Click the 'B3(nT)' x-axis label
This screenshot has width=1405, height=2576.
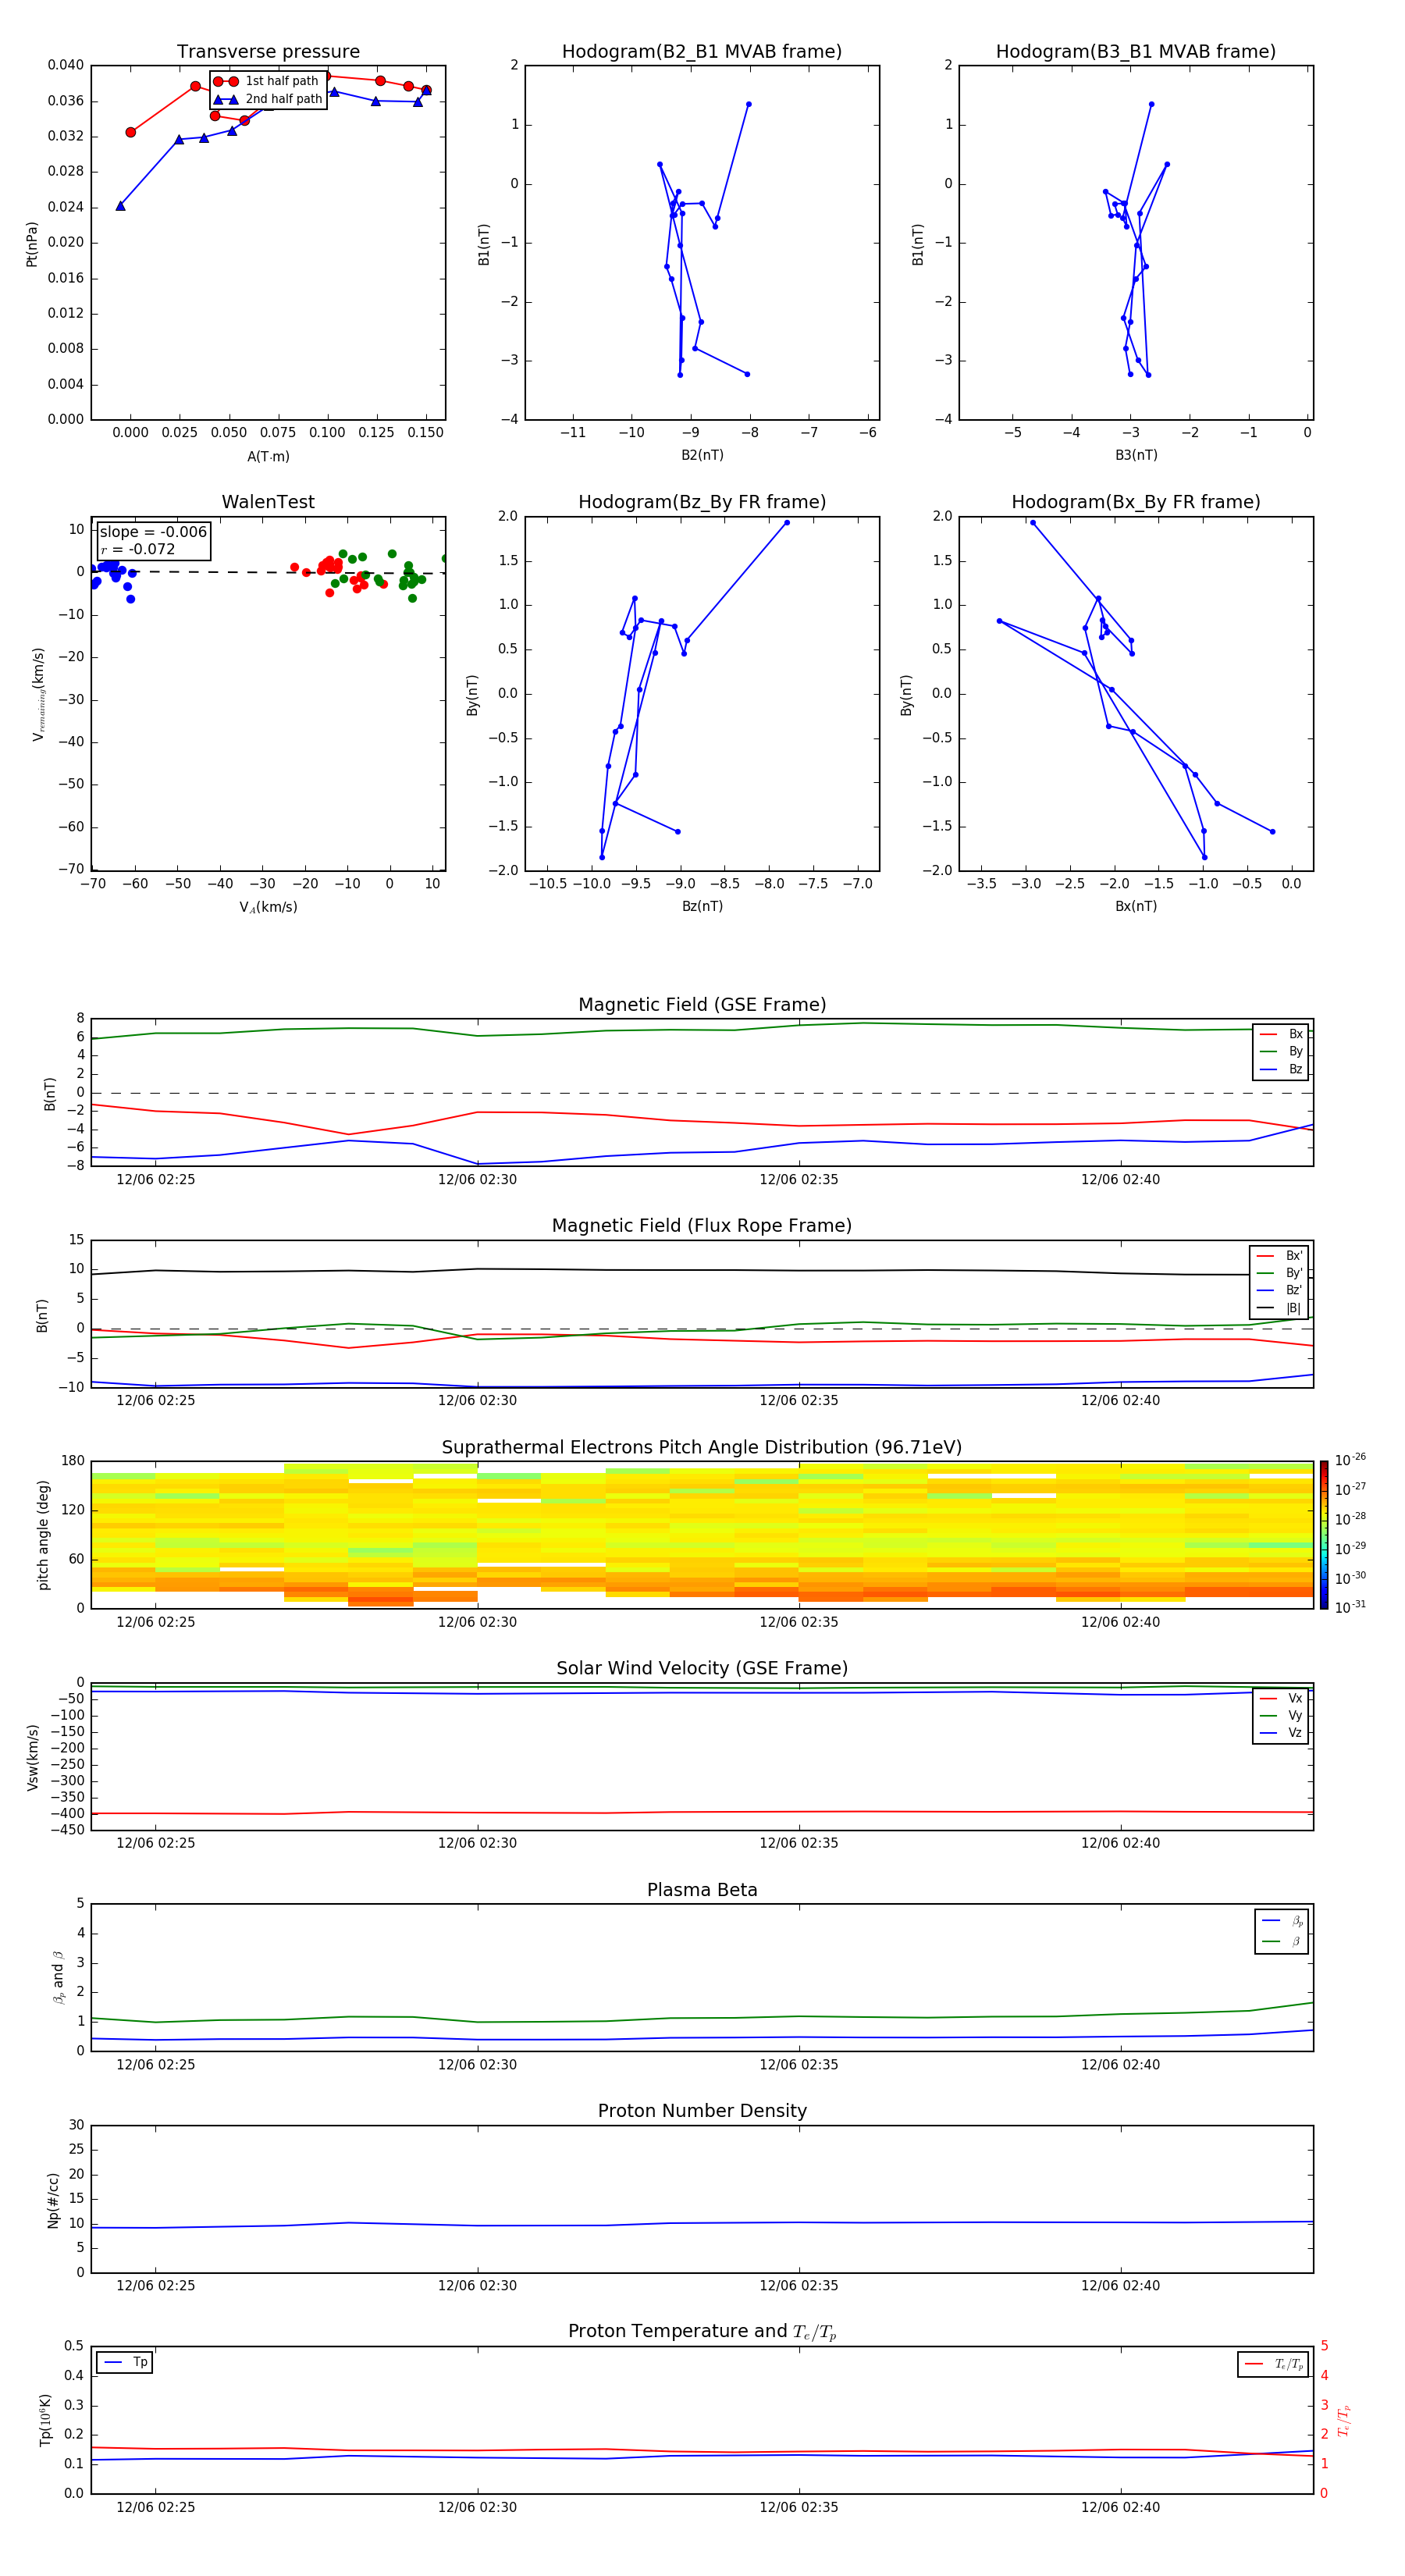(1136, 455)
